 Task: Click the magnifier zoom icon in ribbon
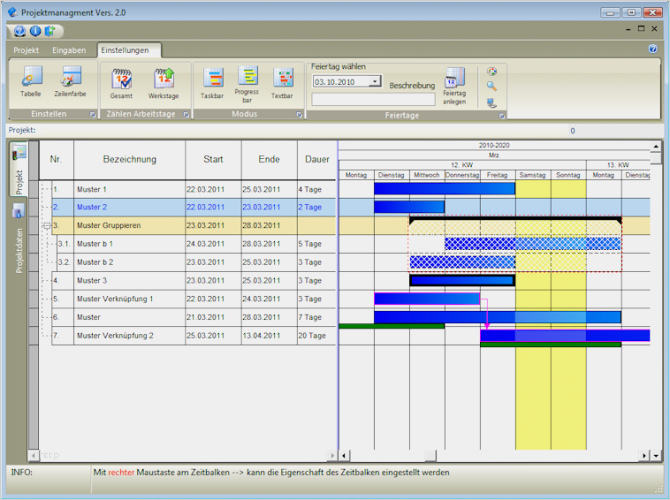tap(491, 87)
